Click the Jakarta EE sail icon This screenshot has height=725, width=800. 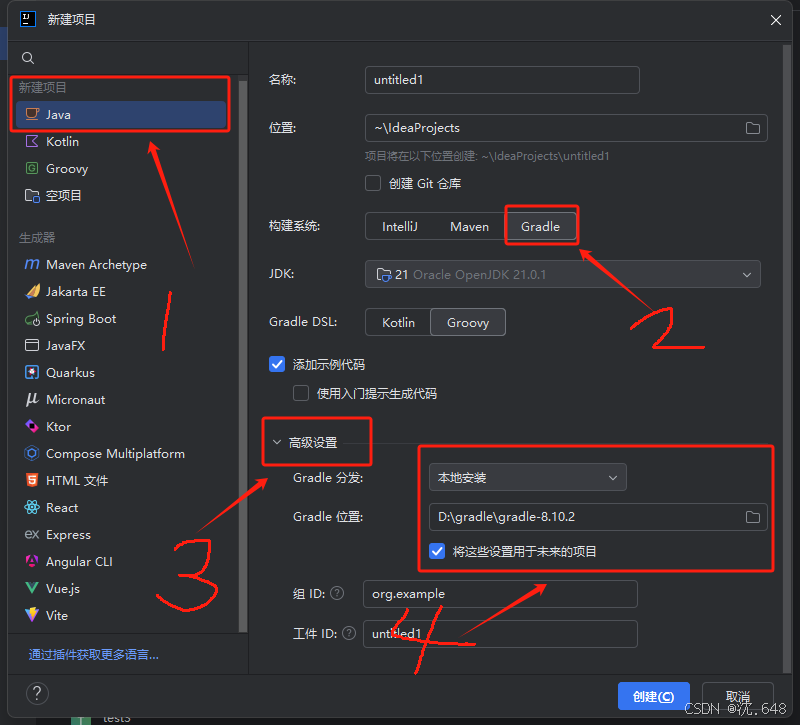tap(32, 291)
